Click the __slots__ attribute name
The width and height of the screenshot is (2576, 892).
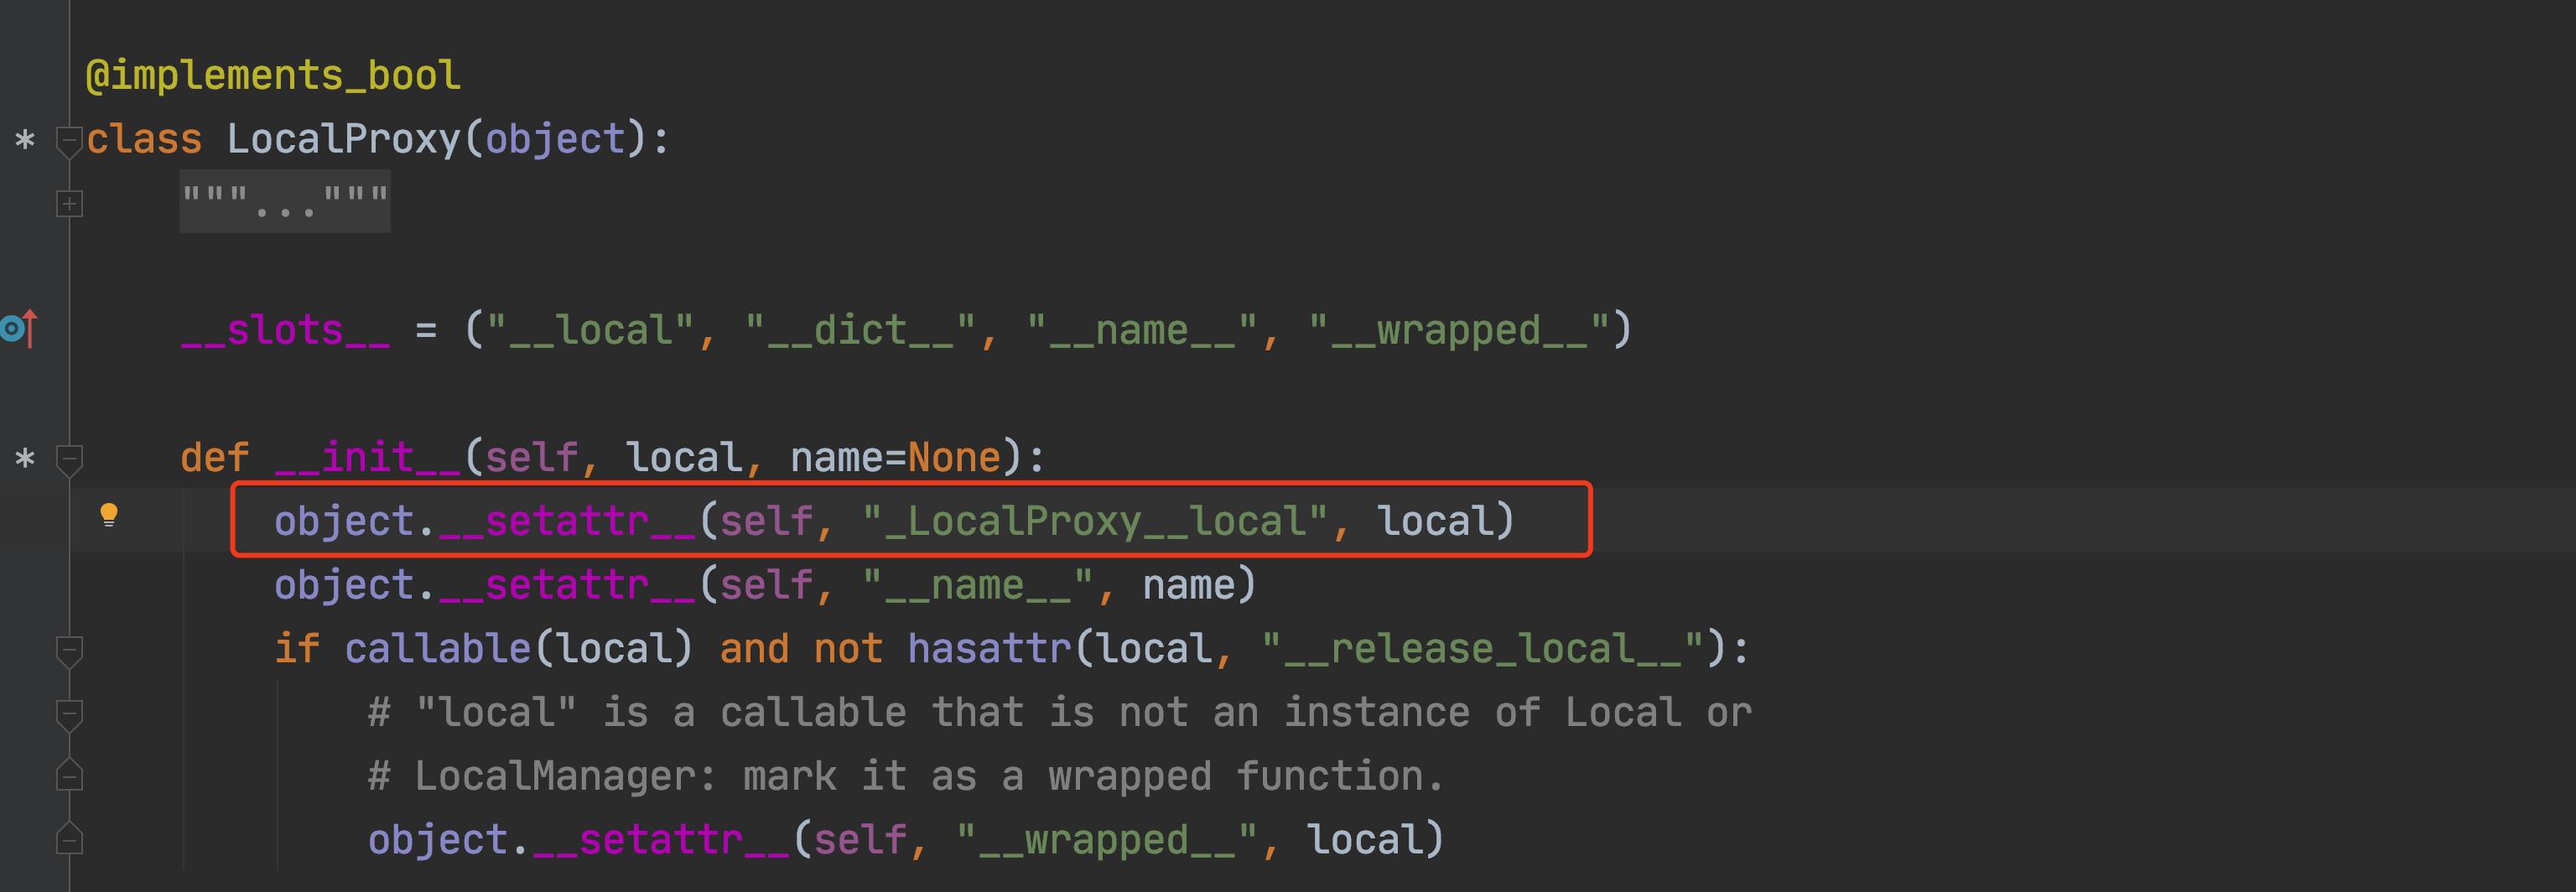pyautogui.click(x=285, y=330)
